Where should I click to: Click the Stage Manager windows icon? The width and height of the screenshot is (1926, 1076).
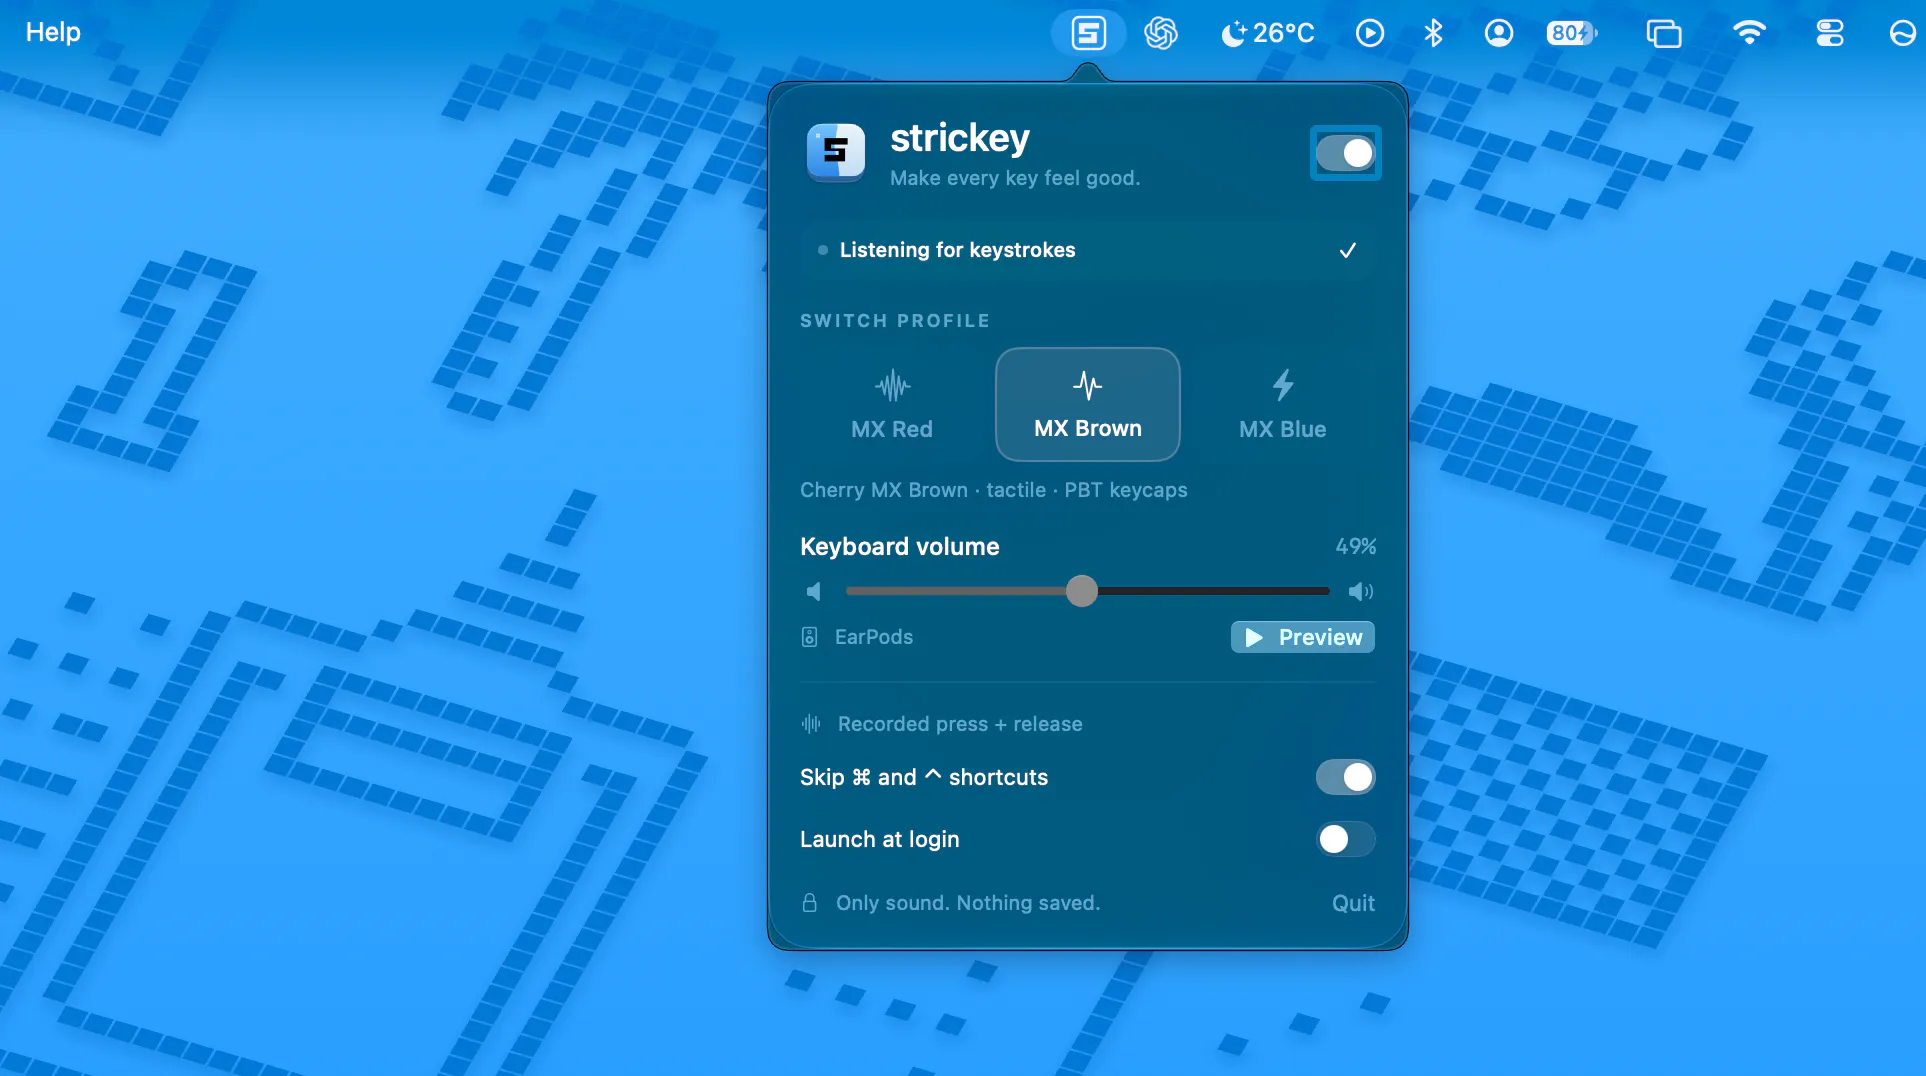[1664, 33]
